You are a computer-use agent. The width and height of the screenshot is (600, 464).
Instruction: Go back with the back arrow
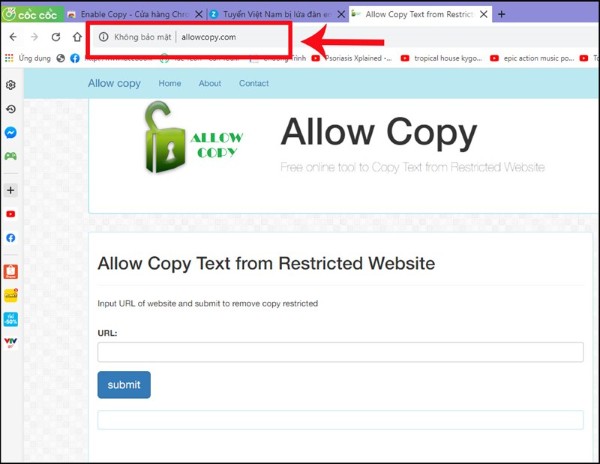[13, 37]
